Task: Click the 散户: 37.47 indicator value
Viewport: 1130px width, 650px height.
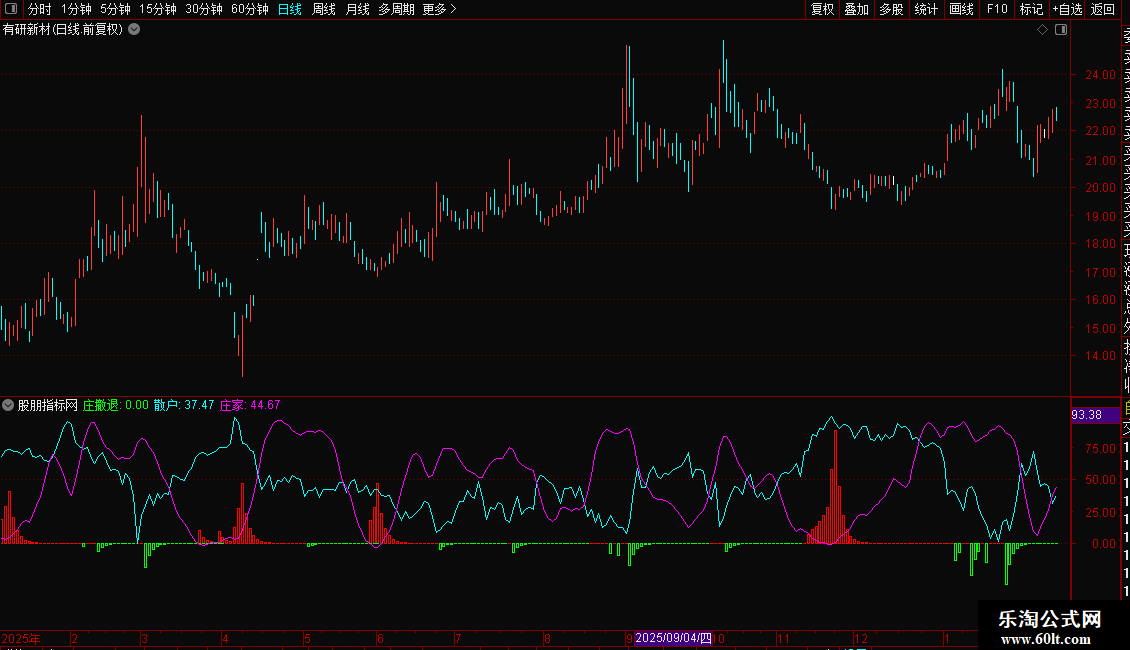Action: coord(184,405)
